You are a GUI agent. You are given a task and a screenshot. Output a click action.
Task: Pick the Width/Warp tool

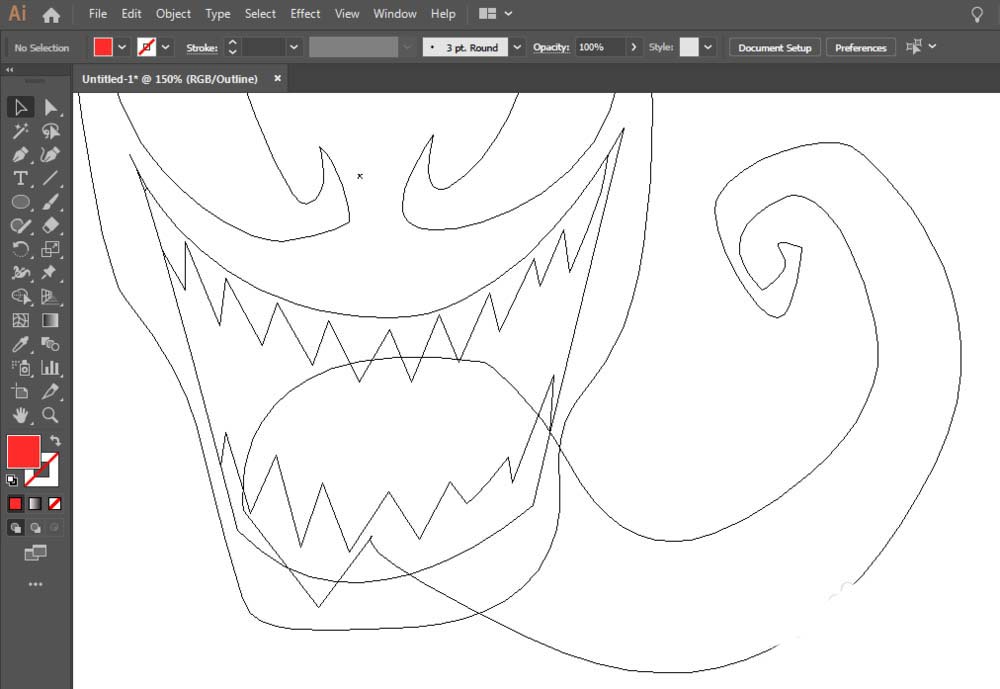tap(20, 272)
